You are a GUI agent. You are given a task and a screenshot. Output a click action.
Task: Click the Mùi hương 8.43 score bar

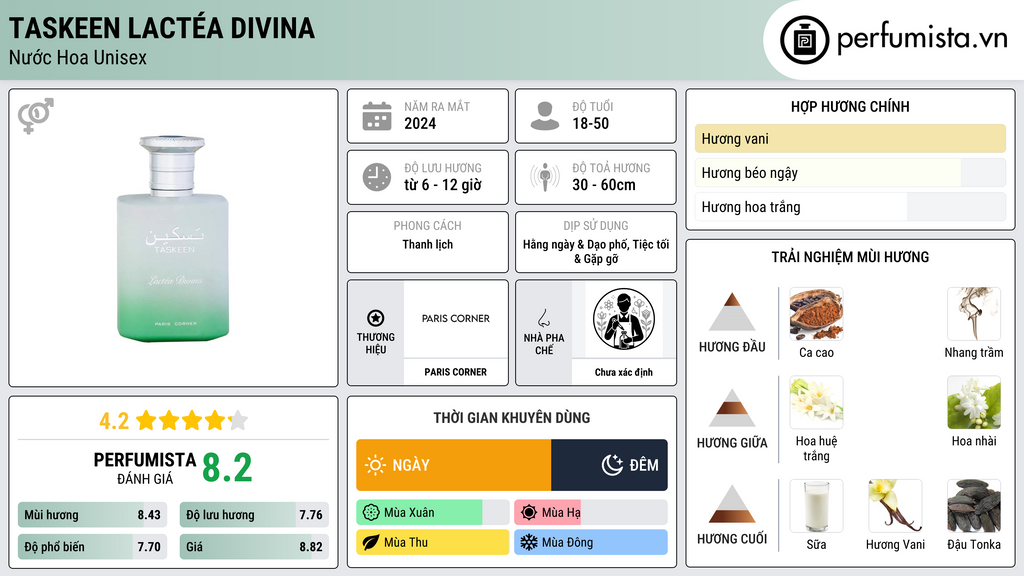tap(92, 515)
